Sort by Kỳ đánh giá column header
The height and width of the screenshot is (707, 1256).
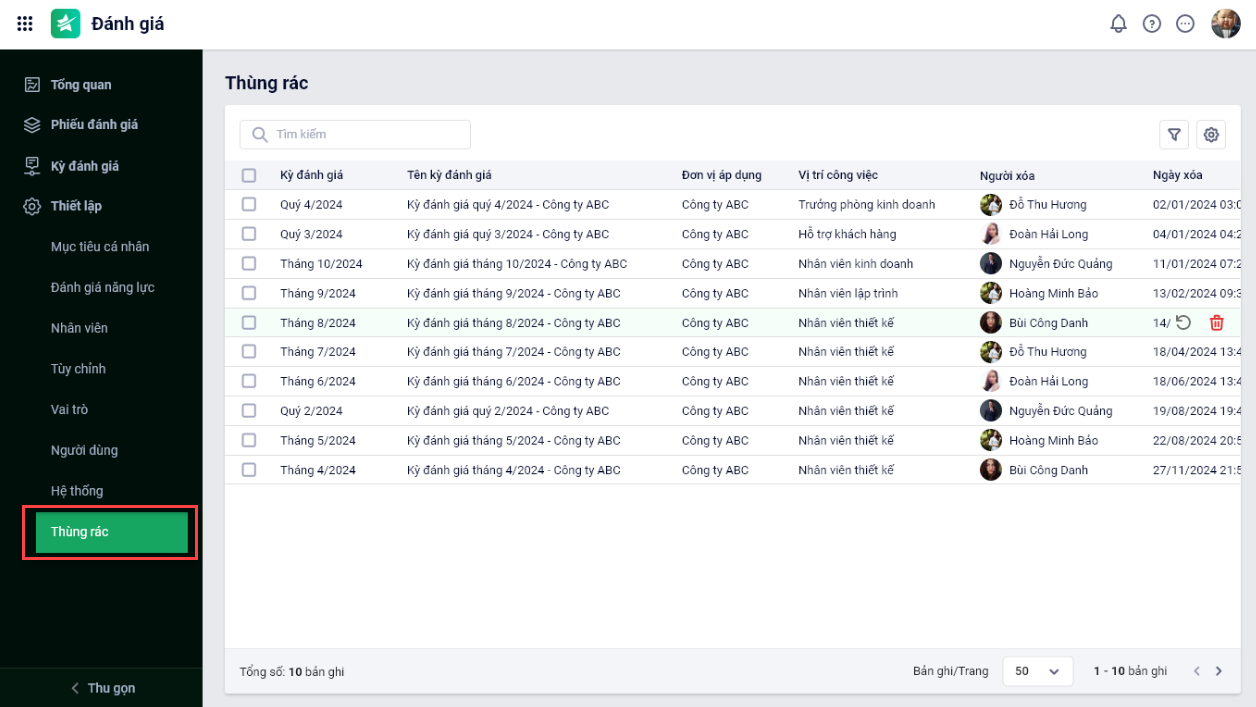click(x=311, y=175)
